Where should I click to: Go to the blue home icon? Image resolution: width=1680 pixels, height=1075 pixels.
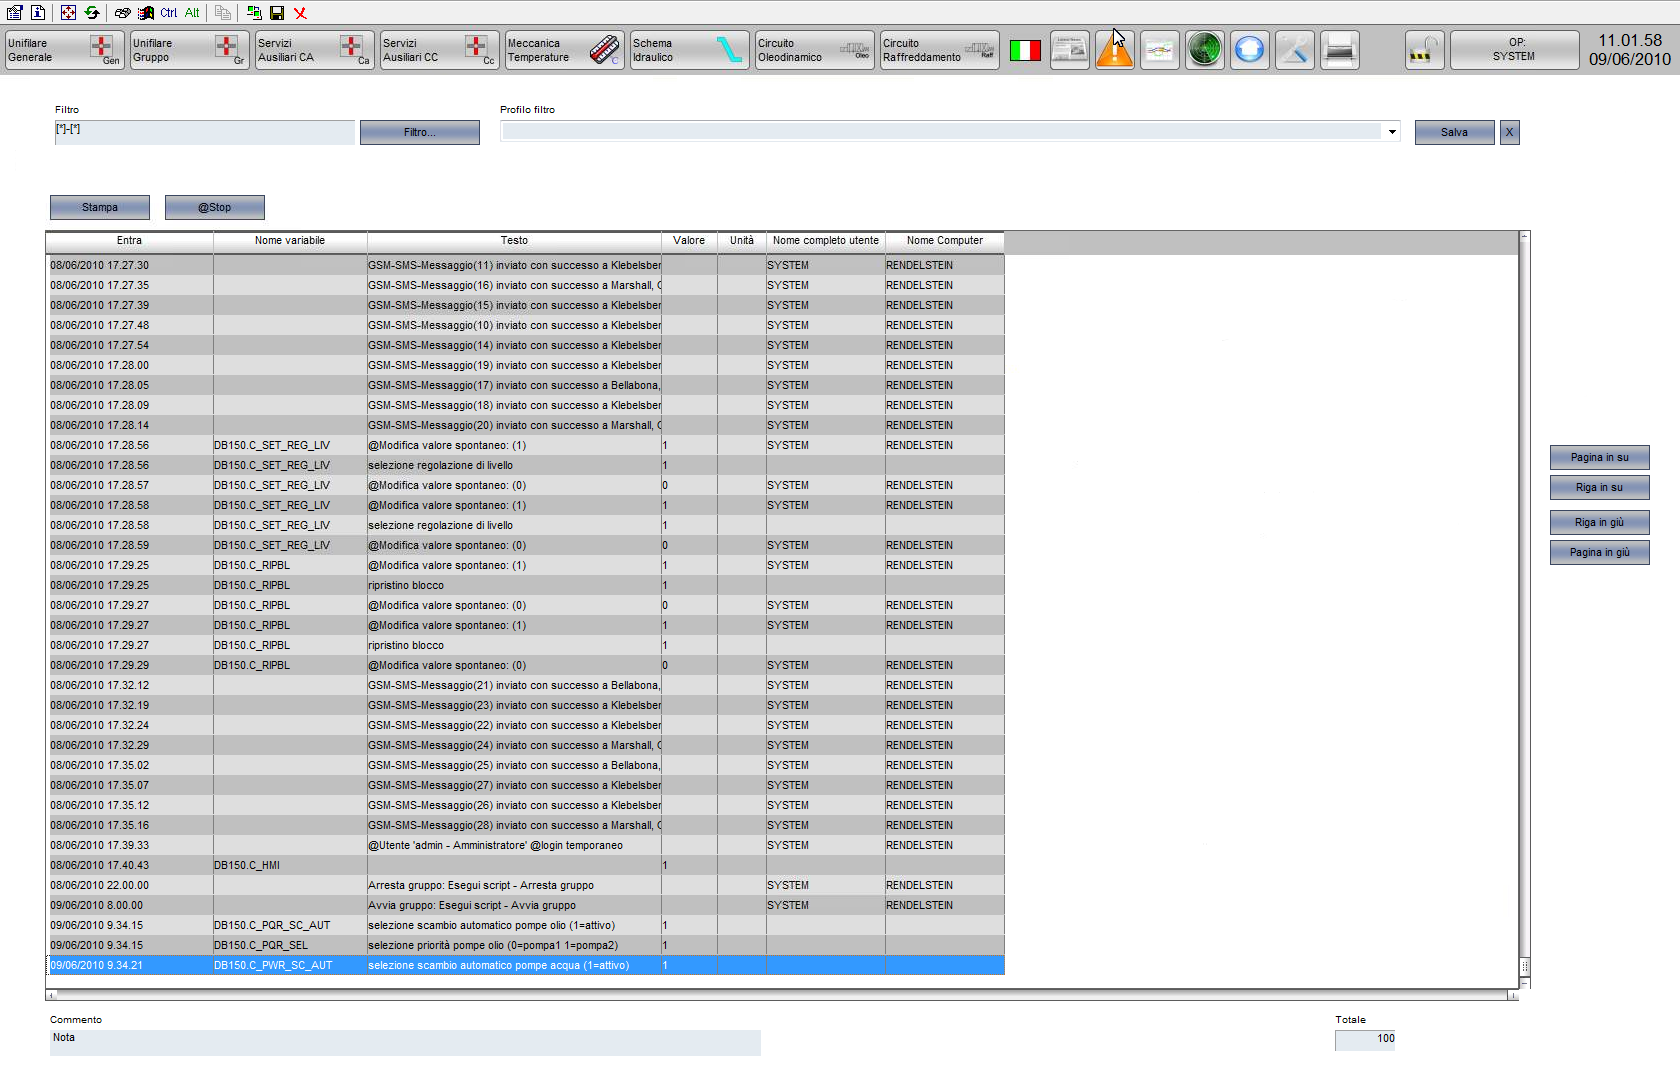tap(1250, 50)
